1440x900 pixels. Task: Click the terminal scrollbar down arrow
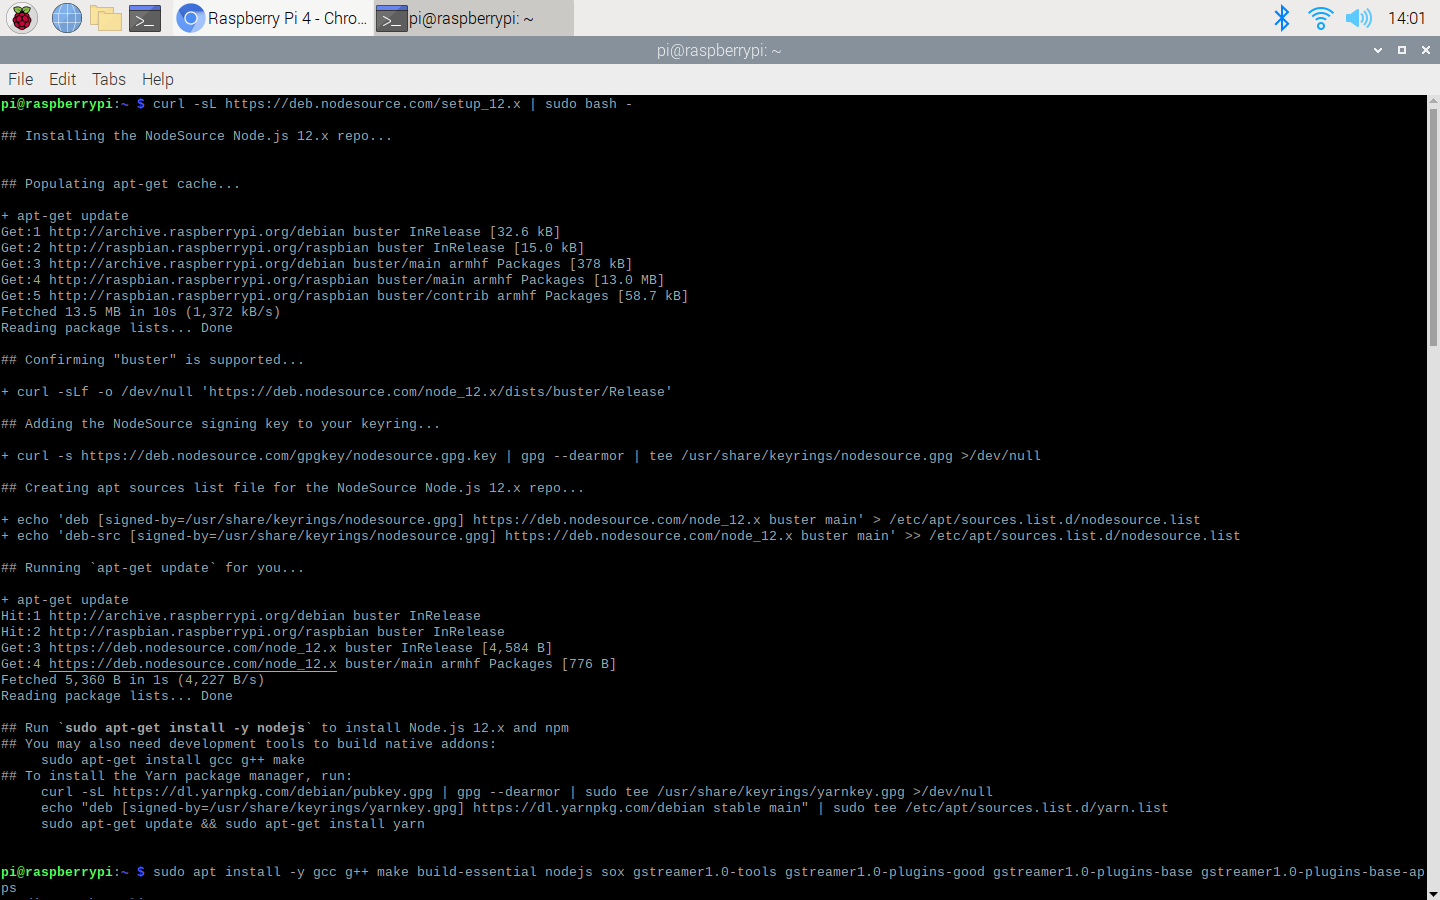(x=1433, y=894)
